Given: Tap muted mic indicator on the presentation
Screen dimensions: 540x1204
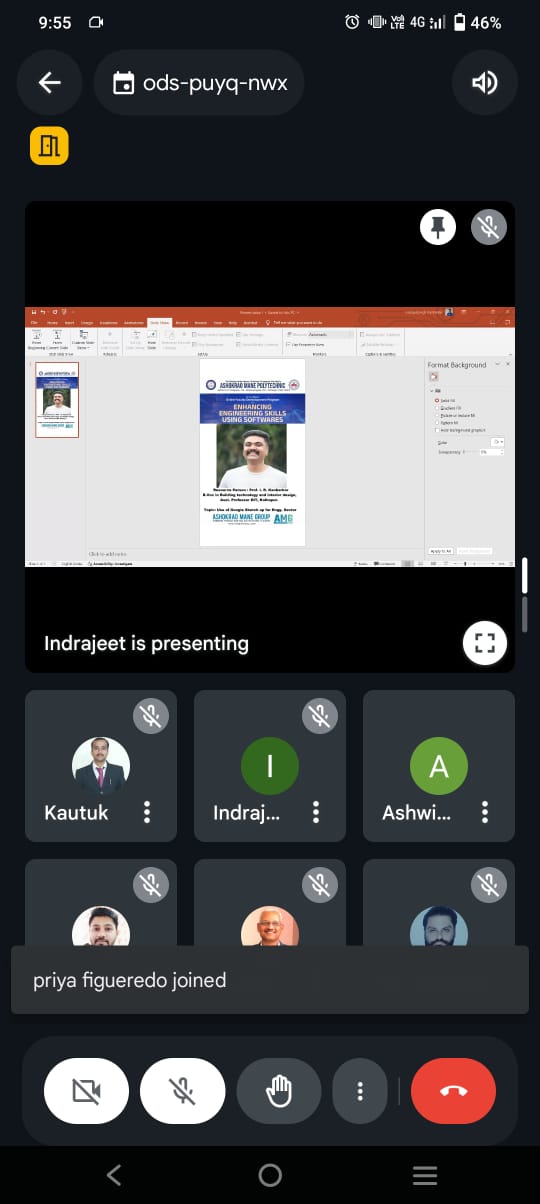Looking at the screenshot, I should [489, 228].
